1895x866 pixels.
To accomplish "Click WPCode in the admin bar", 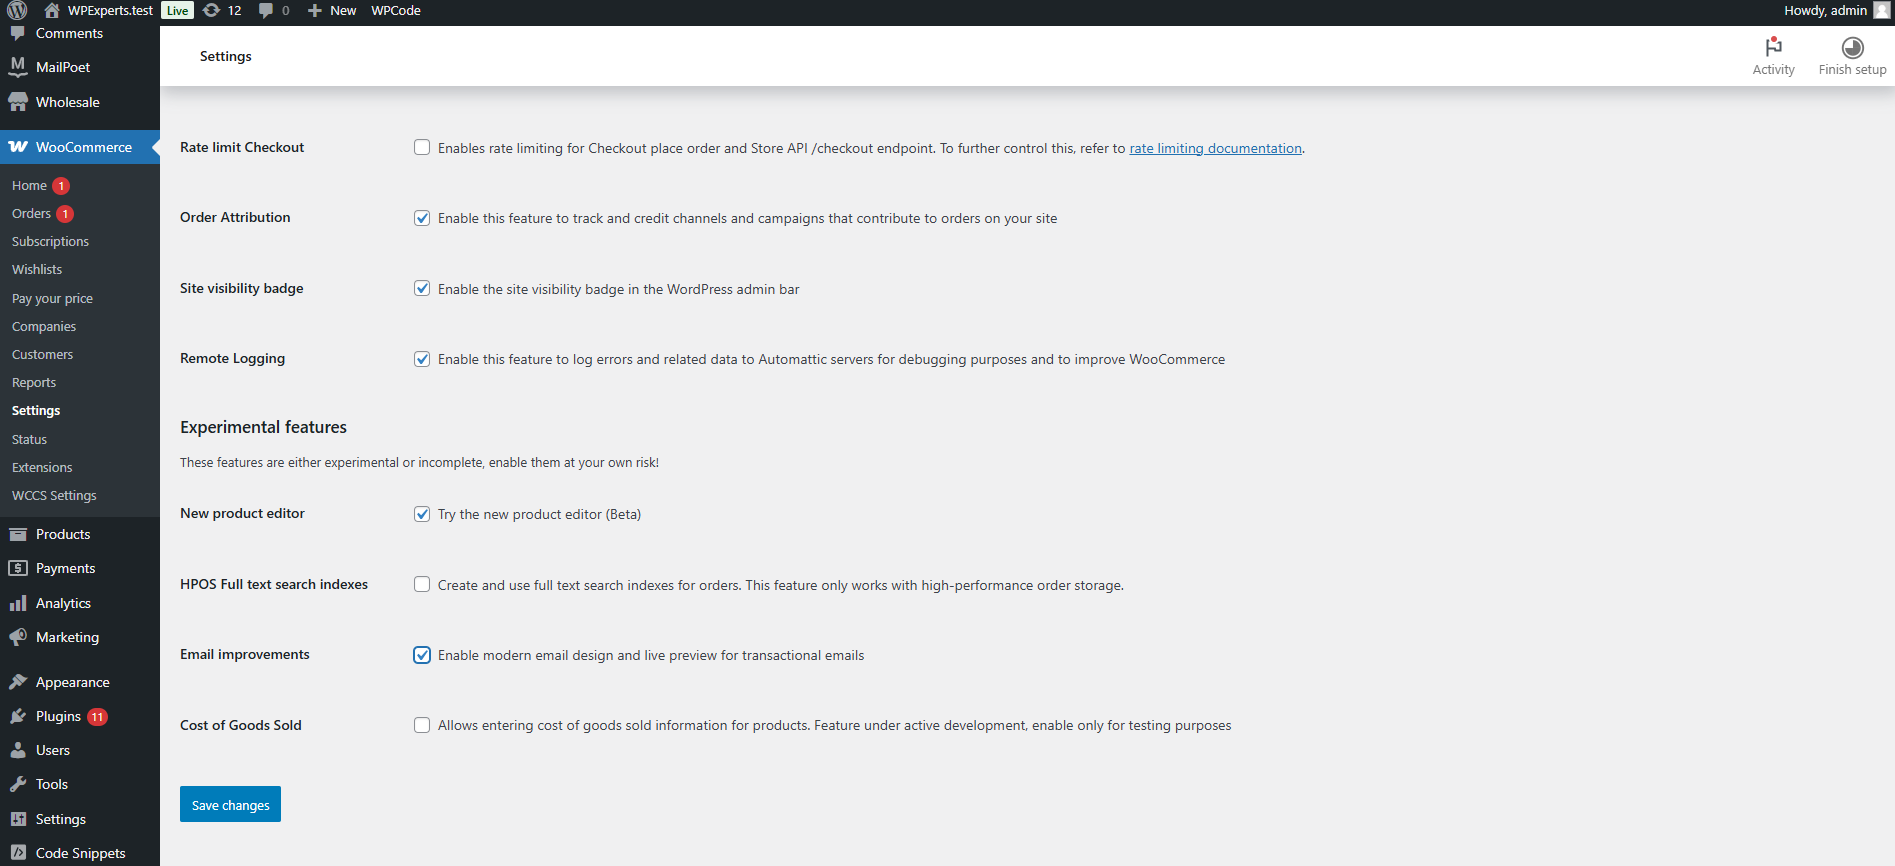I will click(396, 10).
